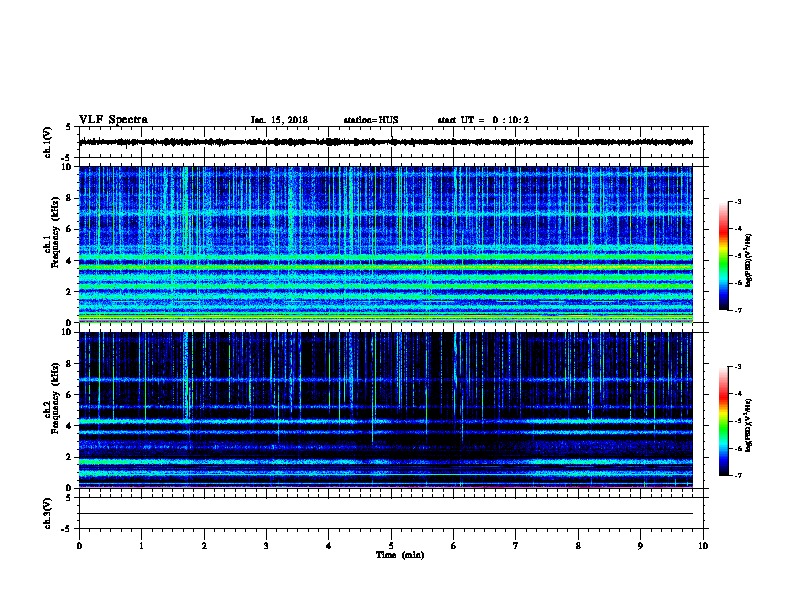This screenshot has width=792, height=612.
Task: Click the flat ch.3 voltage line
Action: click(x=386, y=514)
